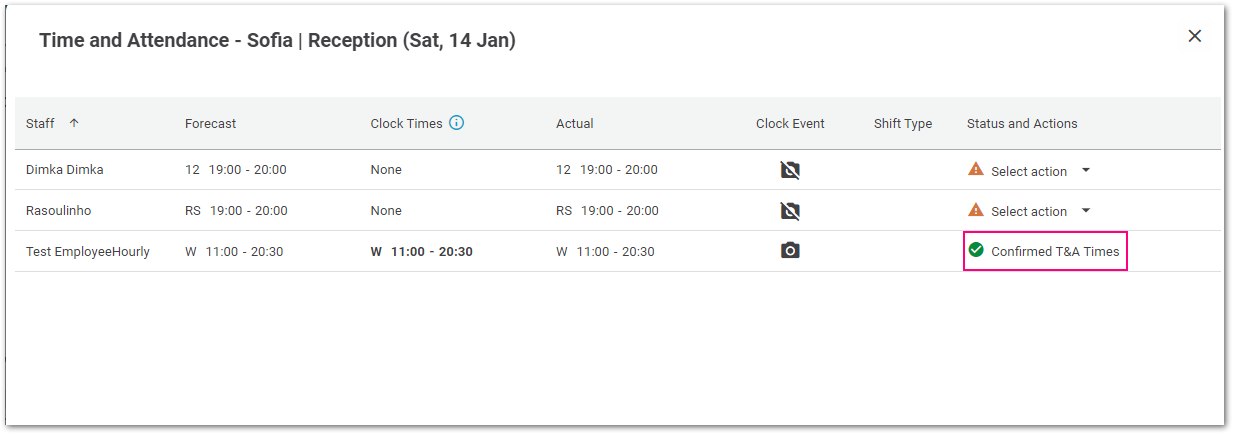Close the Time and Attendance dialog
This screenshot has width=1233, height=434.
(x=1194, y=36)
